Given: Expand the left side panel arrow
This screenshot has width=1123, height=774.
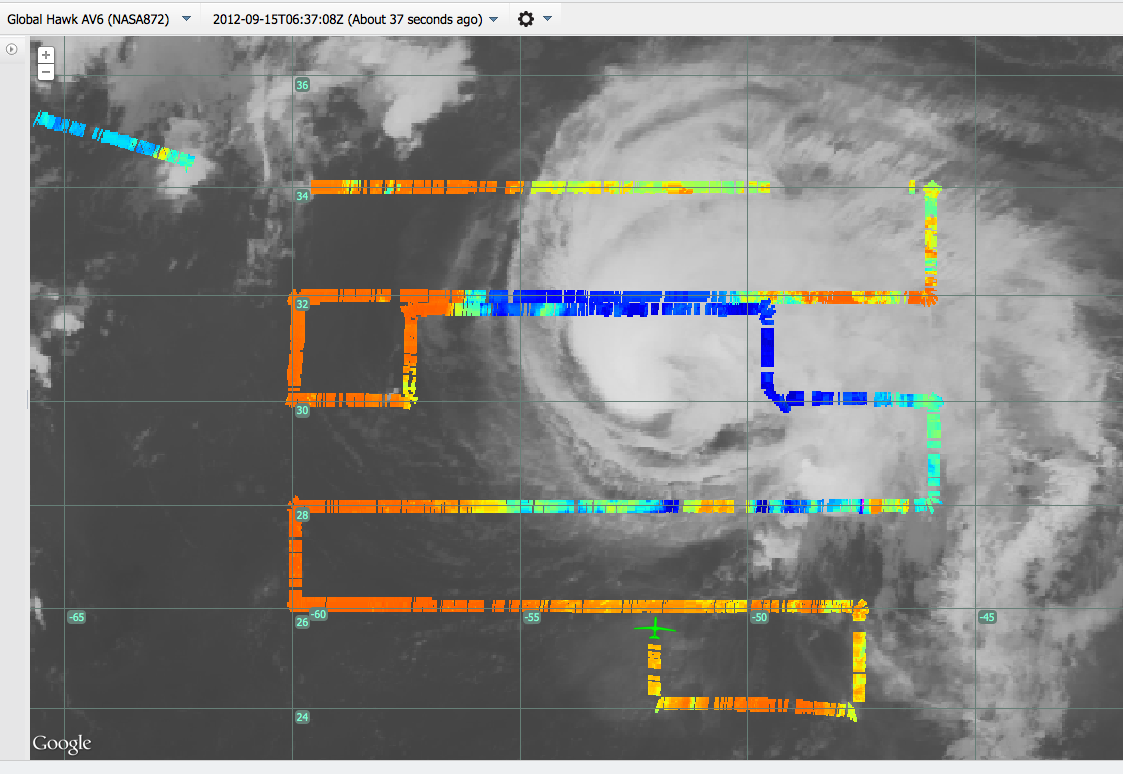Looking at the screenshot, I should pos(12,49).
